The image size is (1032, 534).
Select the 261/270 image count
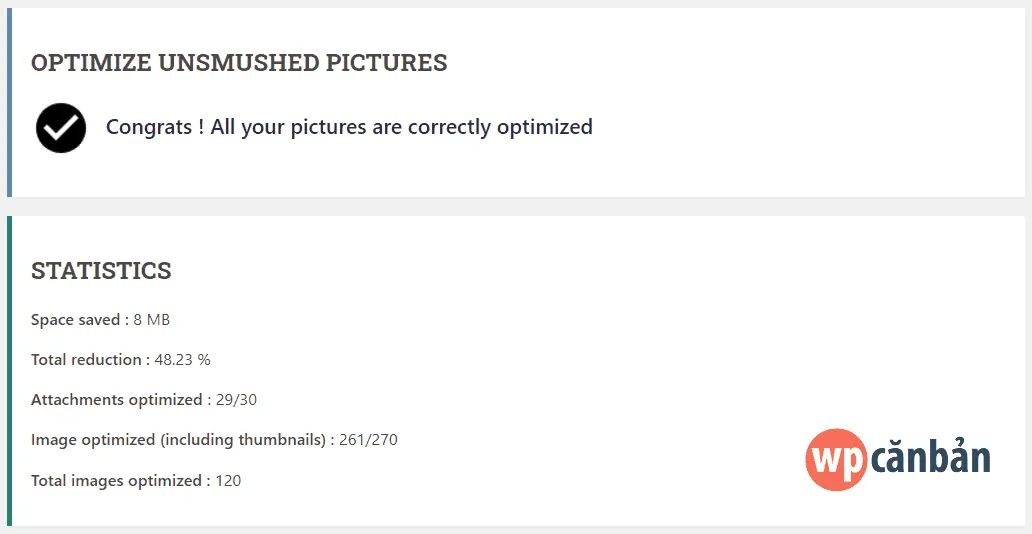pos(369,440)
